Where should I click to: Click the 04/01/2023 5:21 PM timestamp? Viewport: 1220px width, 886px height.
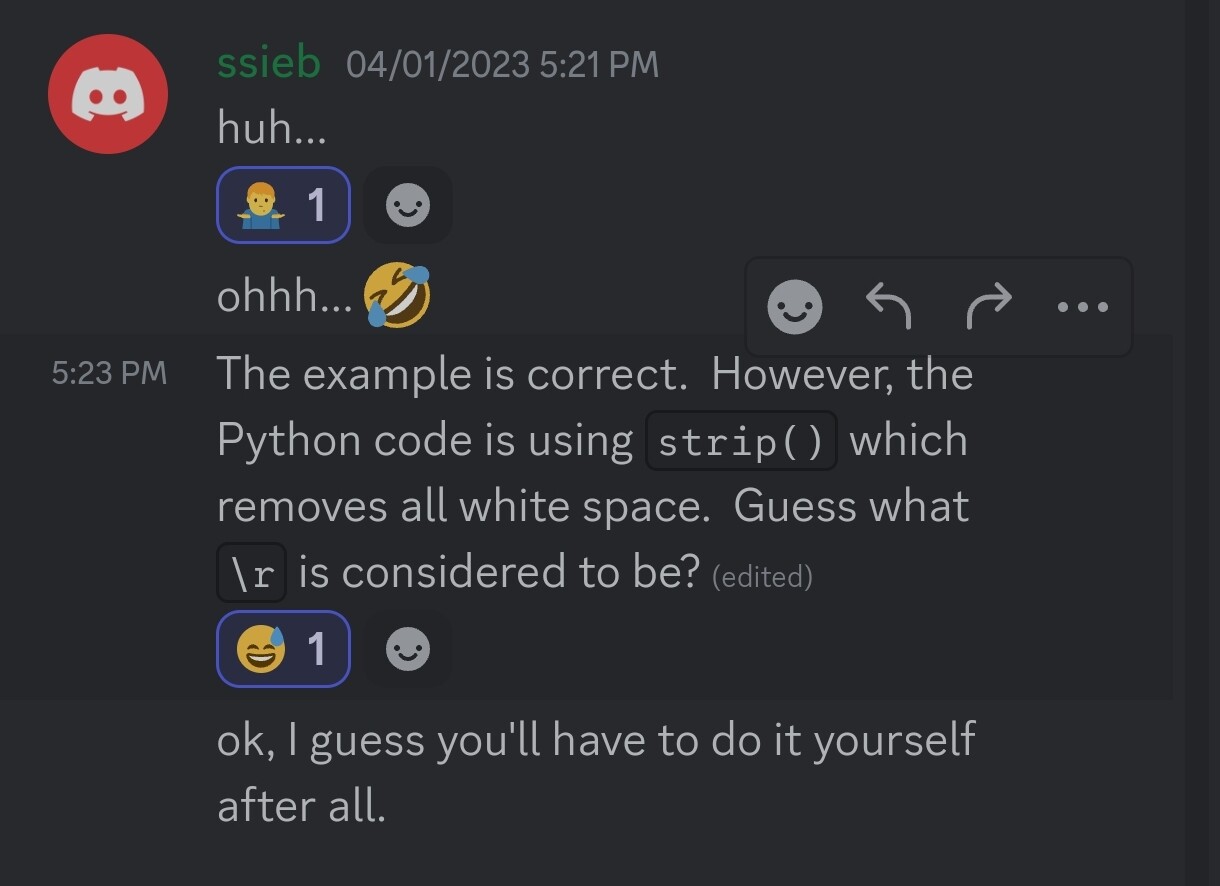click(x=500, y=64)
